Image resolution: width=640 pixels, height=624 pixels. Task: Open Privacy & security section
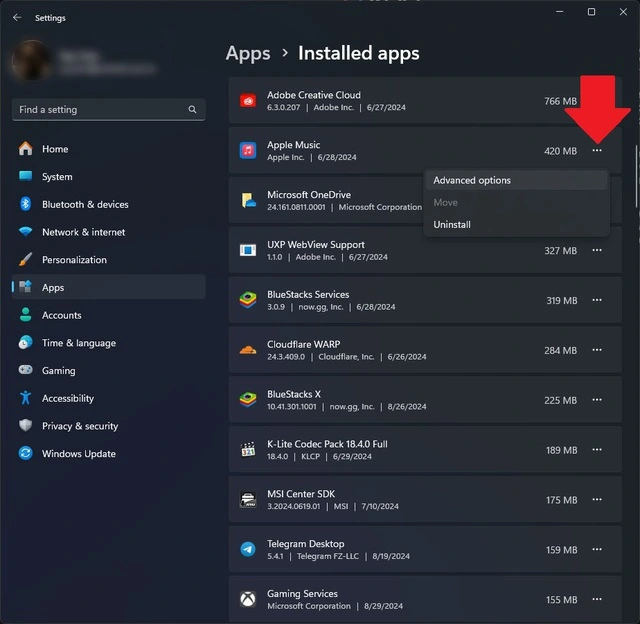[x=108, y=426]
